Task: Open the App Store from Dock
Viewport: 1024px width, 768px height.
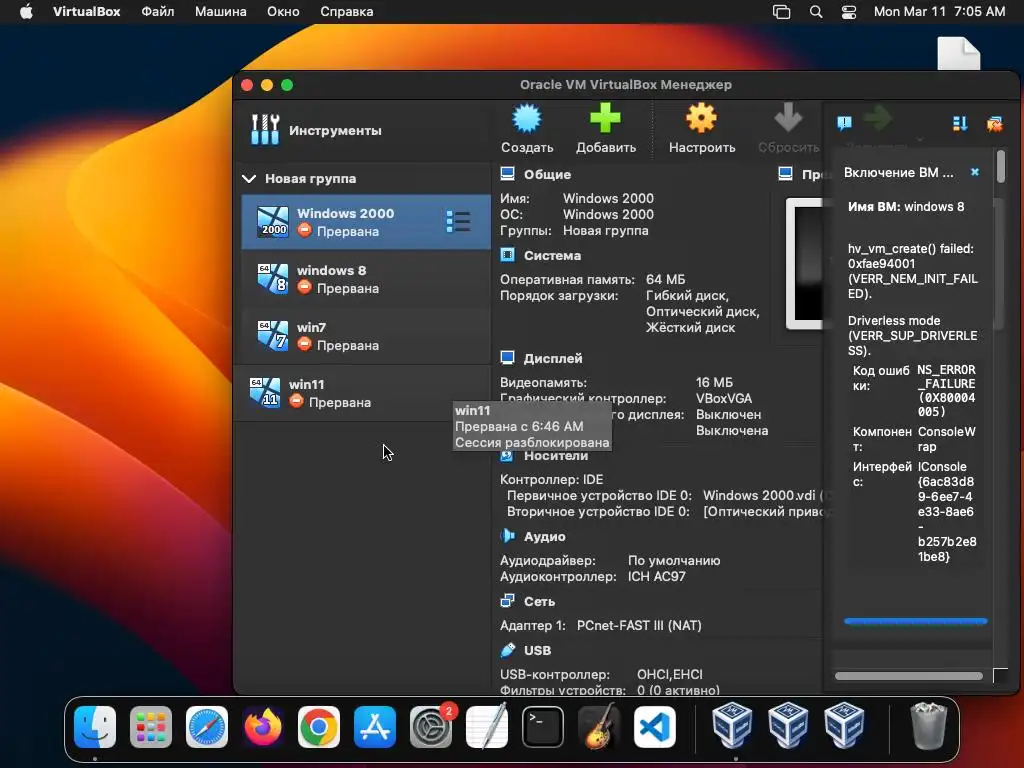Action: pyautogui.click(x=375, y=727)
